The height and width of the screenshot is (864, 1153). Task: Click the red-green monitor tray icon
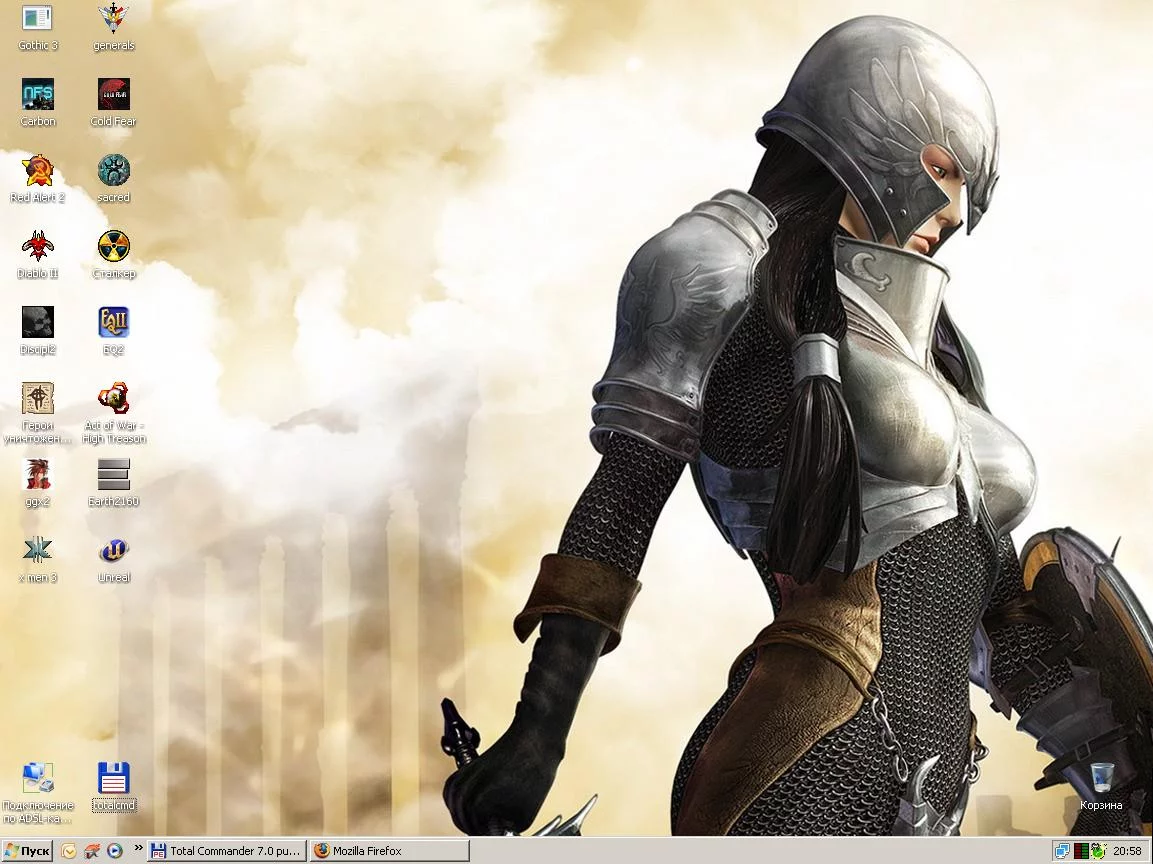(x=1081, y=851)
